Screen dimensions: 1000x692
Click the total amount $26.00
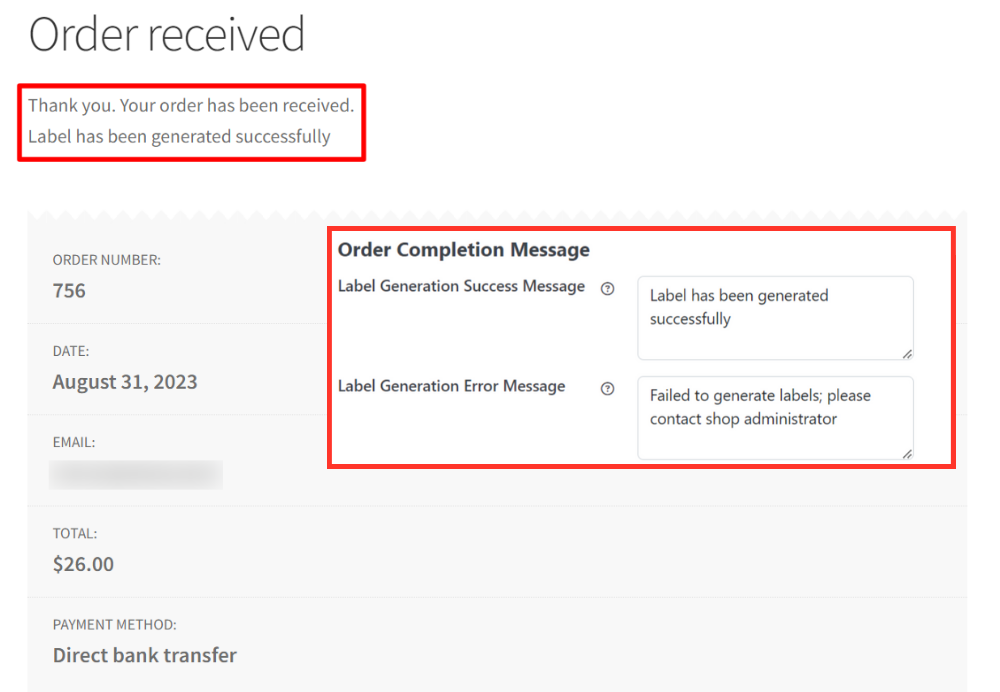[83, 564]
